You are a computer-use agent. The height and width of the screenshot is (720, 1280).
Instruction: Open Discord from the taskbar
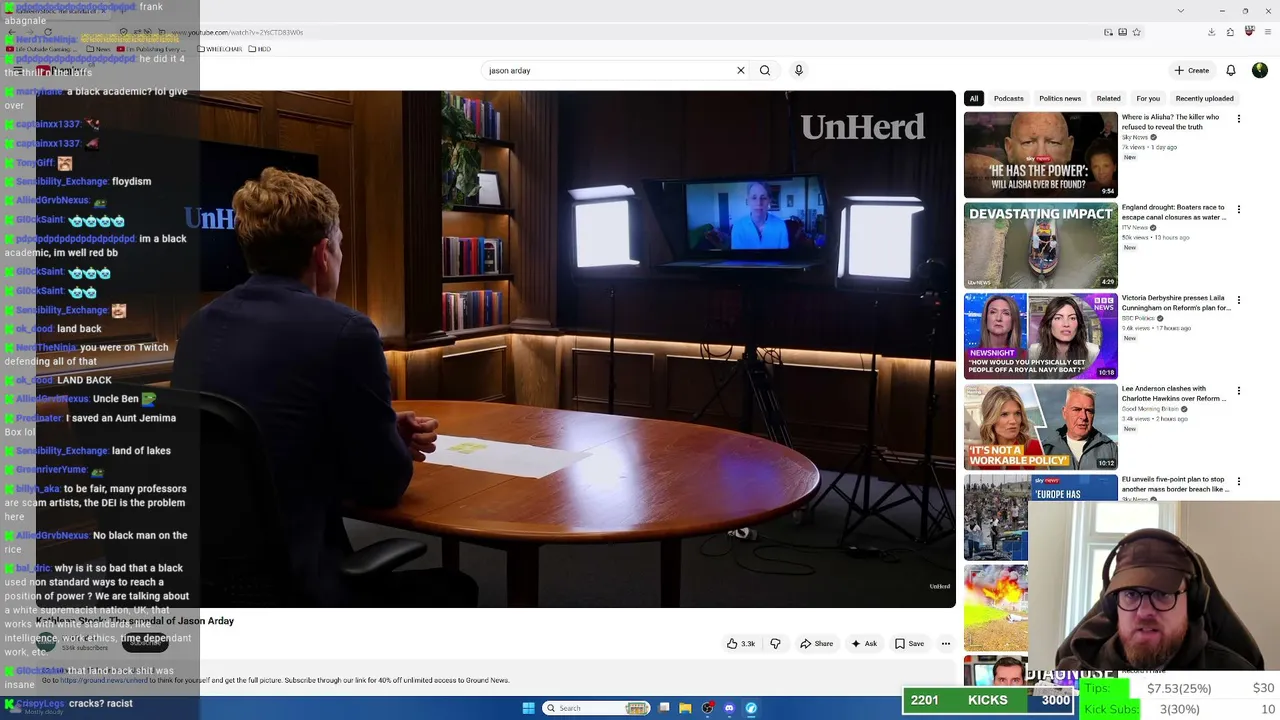[x=729, y=708]
